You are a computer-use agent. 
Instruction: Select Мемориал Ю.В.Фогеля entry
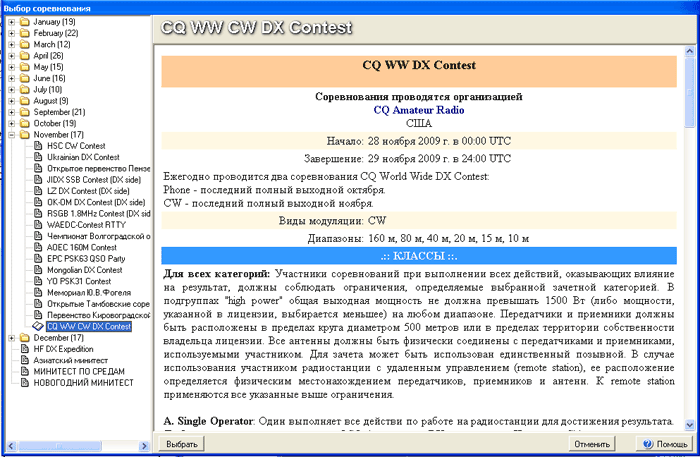[89, 293]
